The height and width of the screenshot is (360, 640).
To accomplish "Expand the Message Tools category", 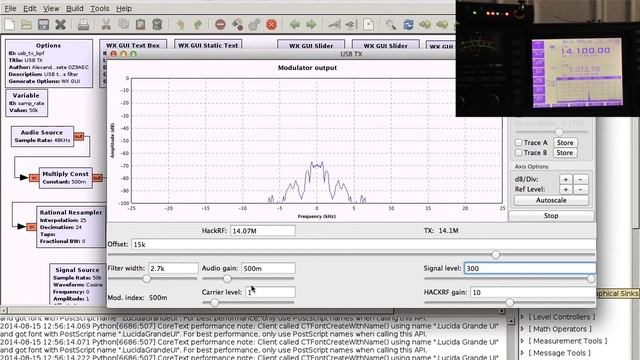I will [x=522, y=353].
